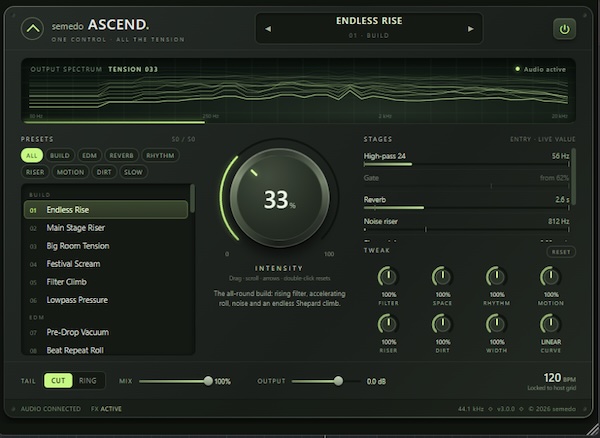This screenshot has width=600, height=438.
Task: Click the preset list scrollbar
Action: tap(192, 198)
